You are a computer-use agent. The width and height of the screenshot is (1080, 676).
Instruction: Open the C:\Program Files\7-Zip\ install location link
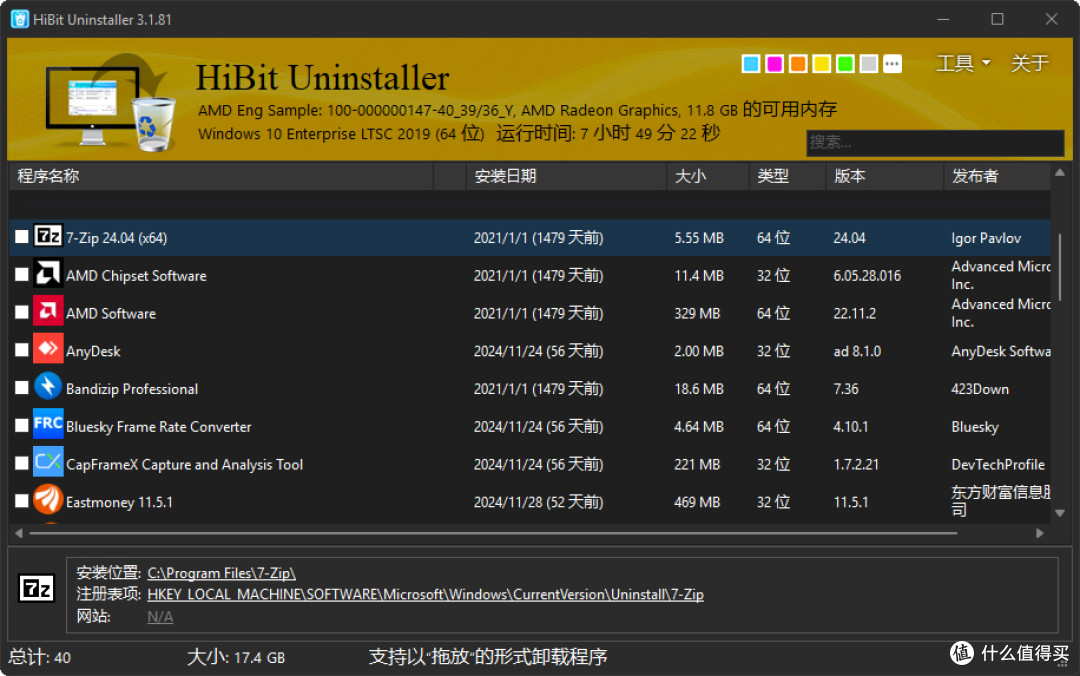[221, 573]
